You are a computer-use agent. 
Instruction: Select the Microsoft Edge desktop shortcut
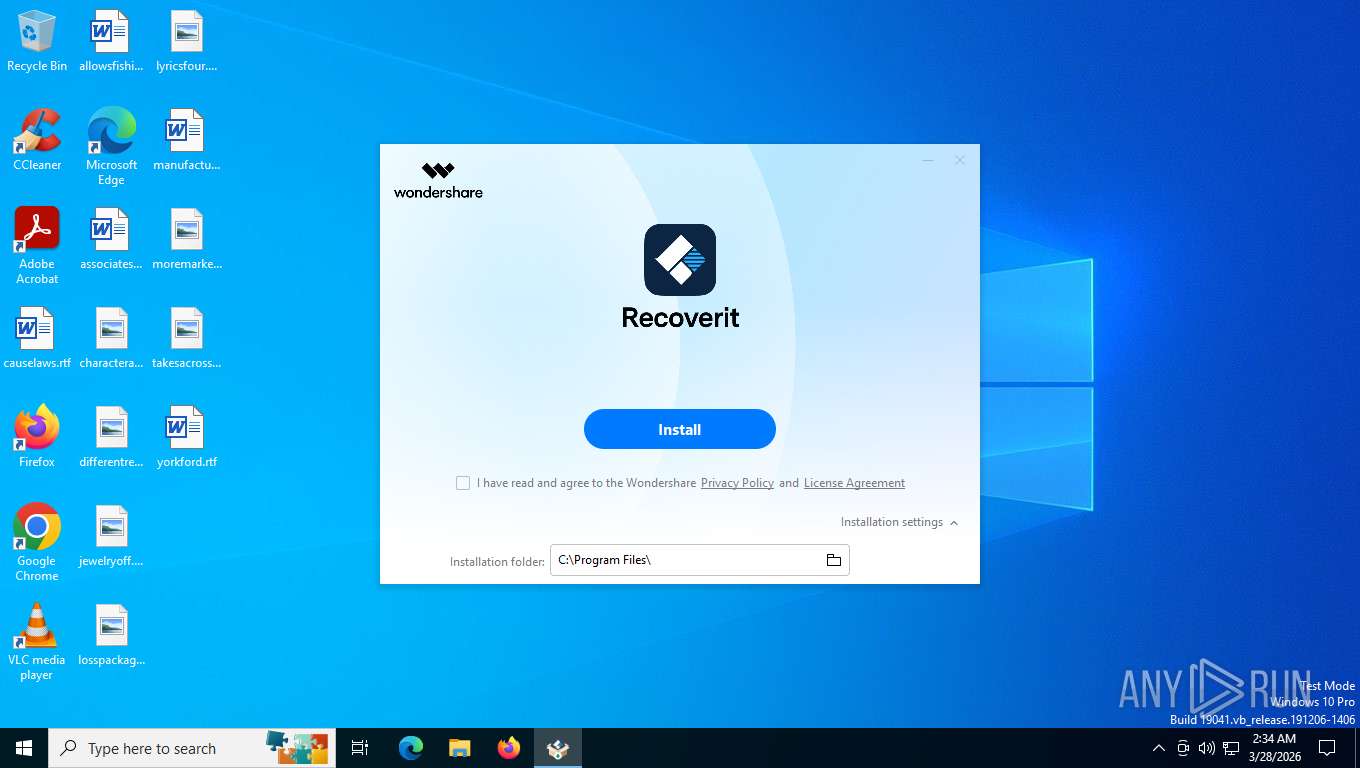point(111,147)
